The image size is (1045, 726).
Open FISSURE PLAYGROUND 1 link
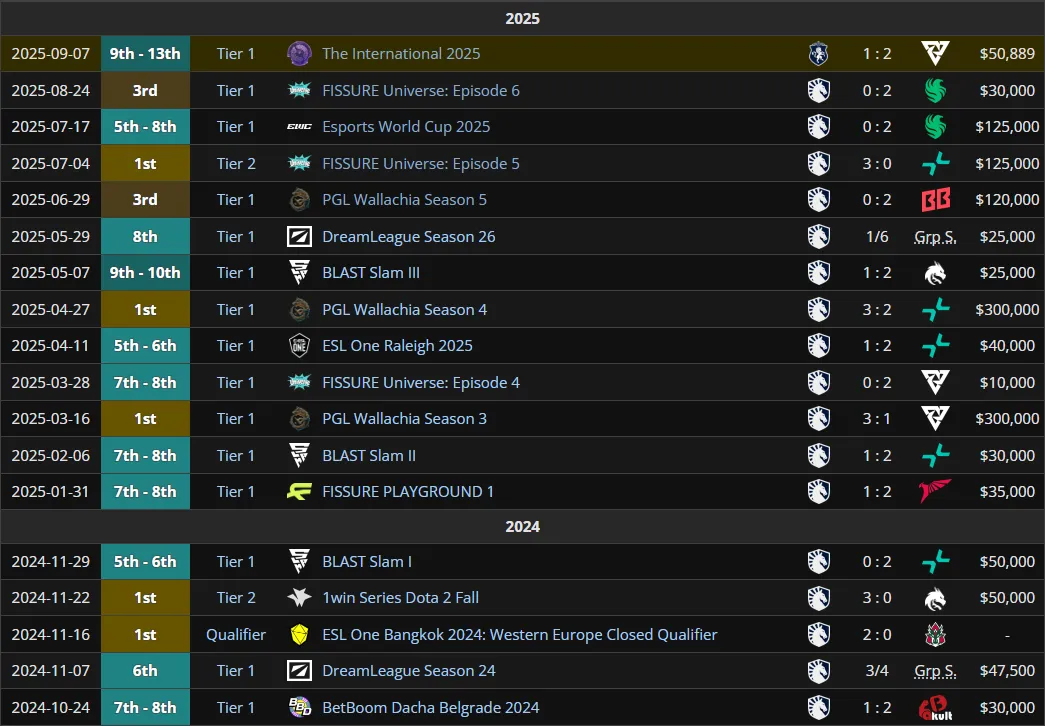point(408,492)
